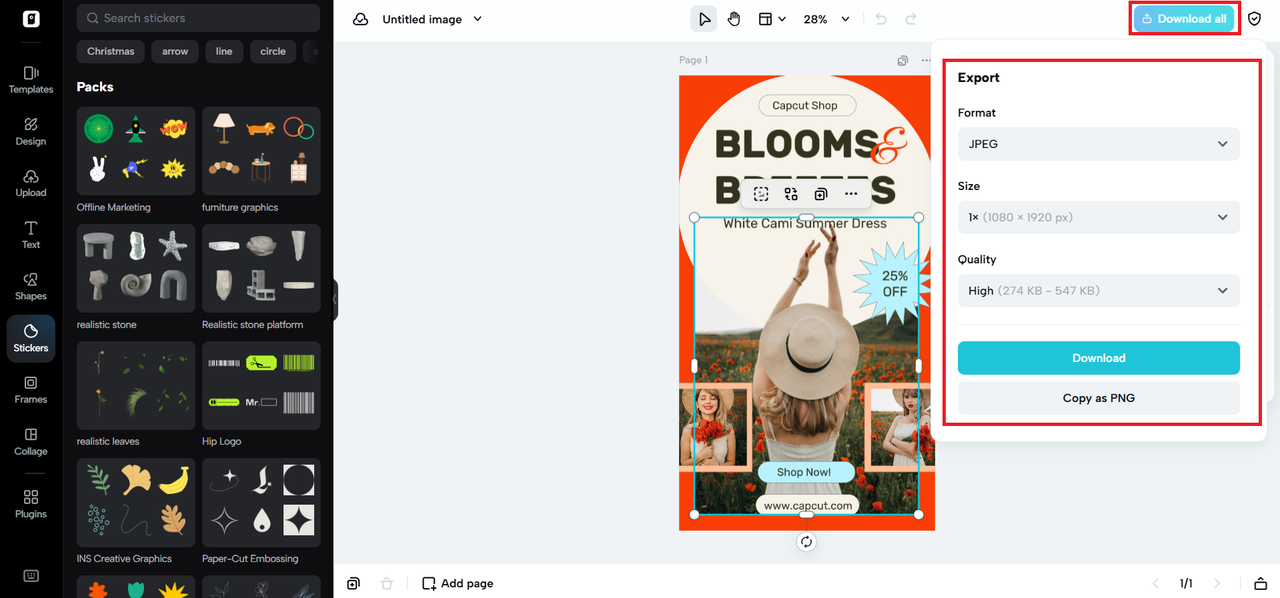
Task: Open the Upload panel
Action: 31,183
